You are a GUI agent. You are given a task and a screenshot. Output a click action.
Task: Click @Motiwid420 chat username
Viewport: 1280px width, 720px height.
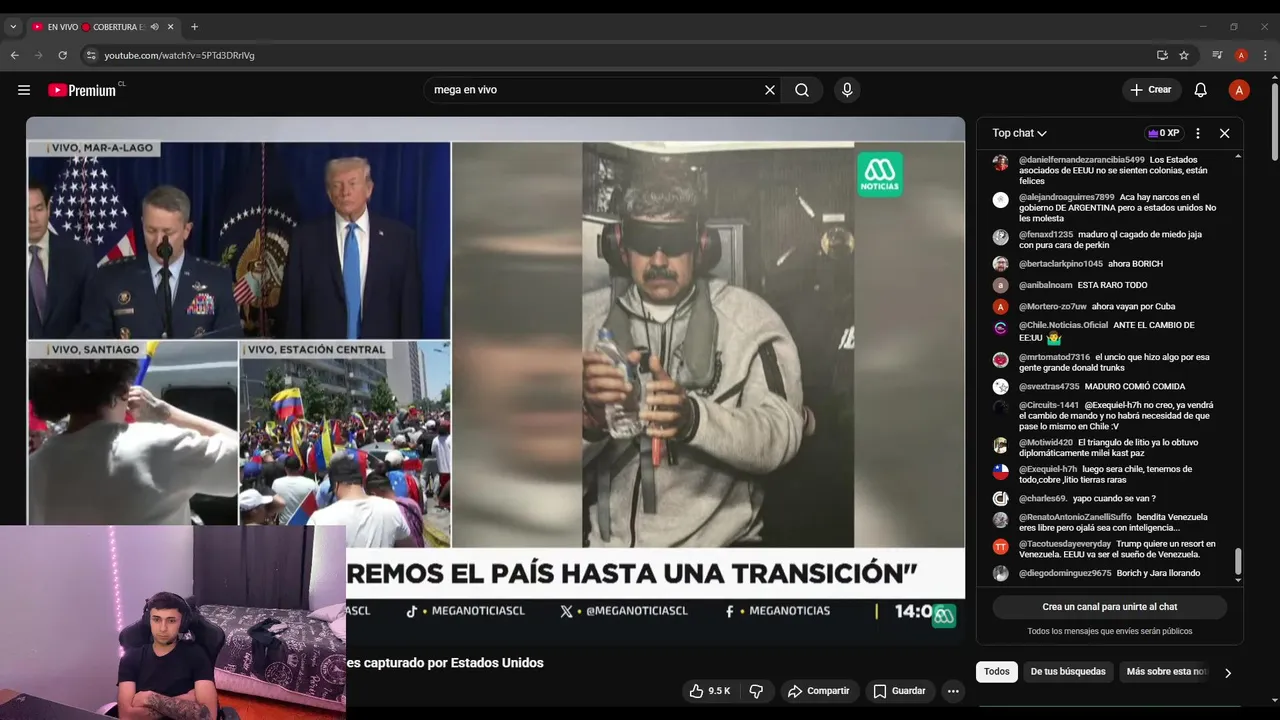(x=1046, y=442)
